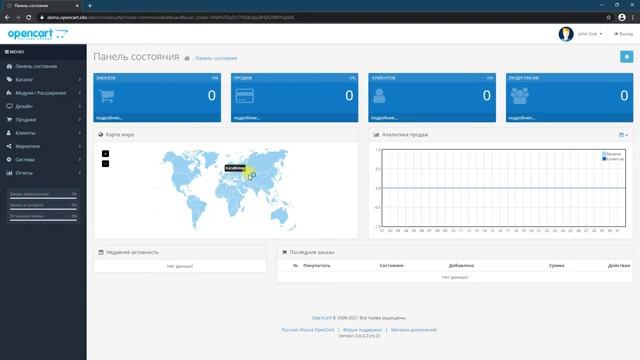This screenshot has height=360, width=640.
Task: Click the user icon in КЛИЕНТОВ tile
Action: (379, 96)
